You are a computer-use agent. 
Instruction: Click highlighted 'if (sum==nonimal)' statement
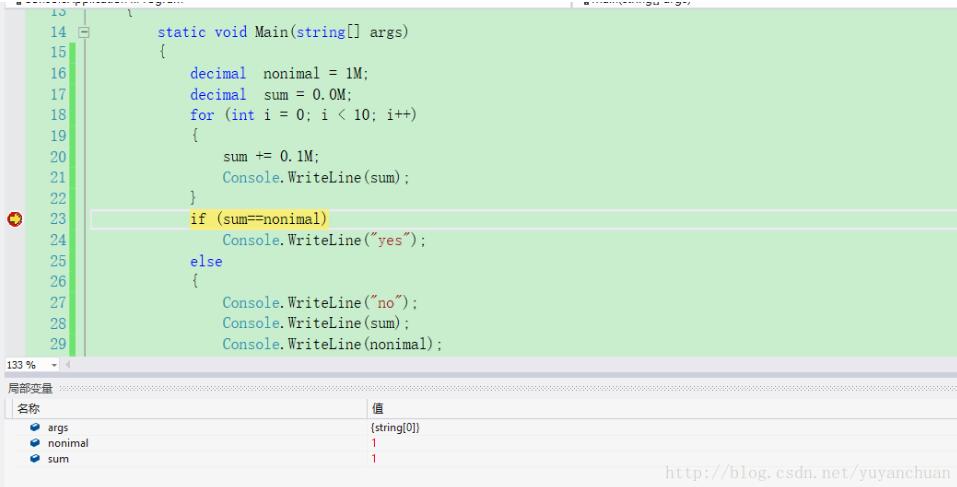coord(259,219)
